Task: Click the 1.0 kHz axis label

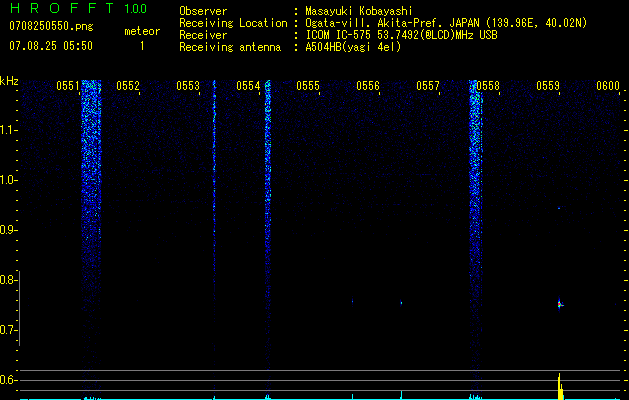Action: 8,180
